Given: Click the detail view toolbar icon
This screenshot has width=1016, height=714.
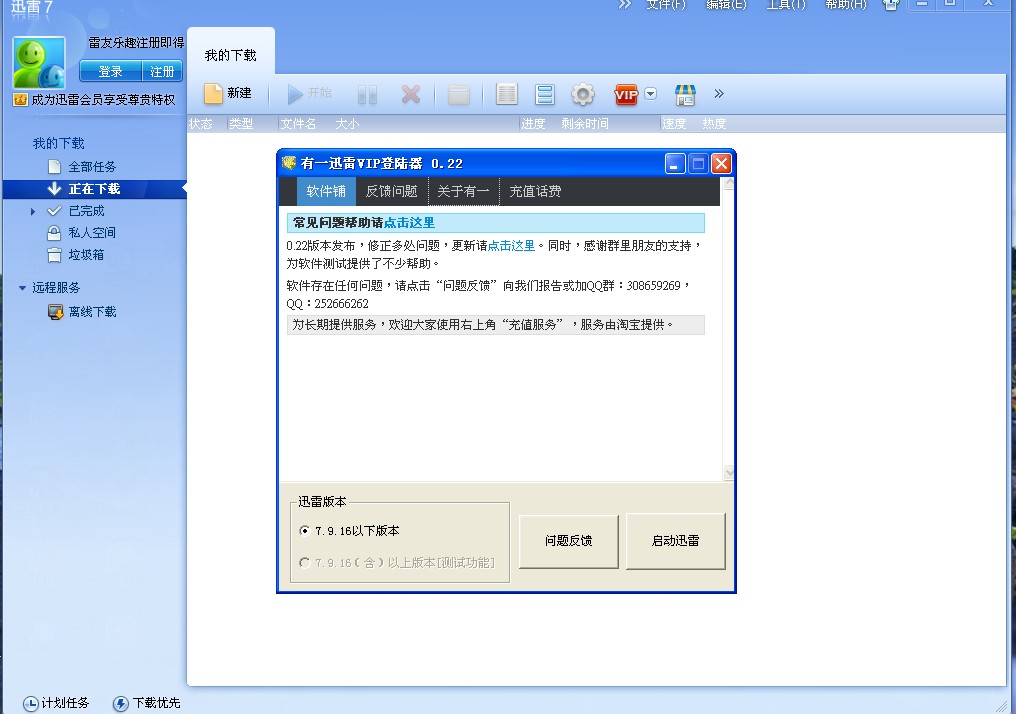Looking at the screenshot, I should (x=545, y=94).
